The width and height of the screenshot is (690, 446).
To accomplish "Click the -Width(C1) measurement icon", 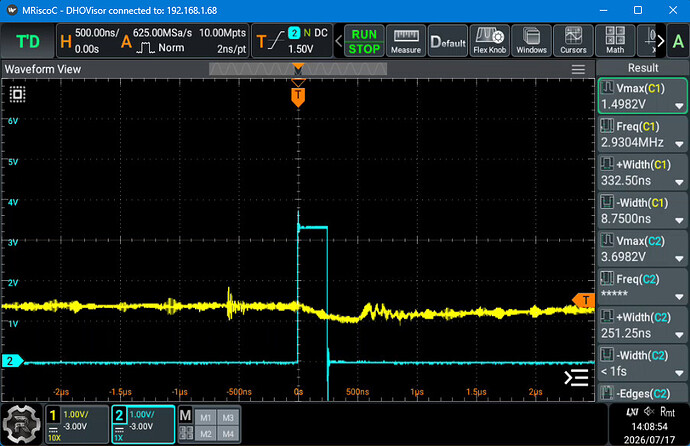I will [607, 202].
